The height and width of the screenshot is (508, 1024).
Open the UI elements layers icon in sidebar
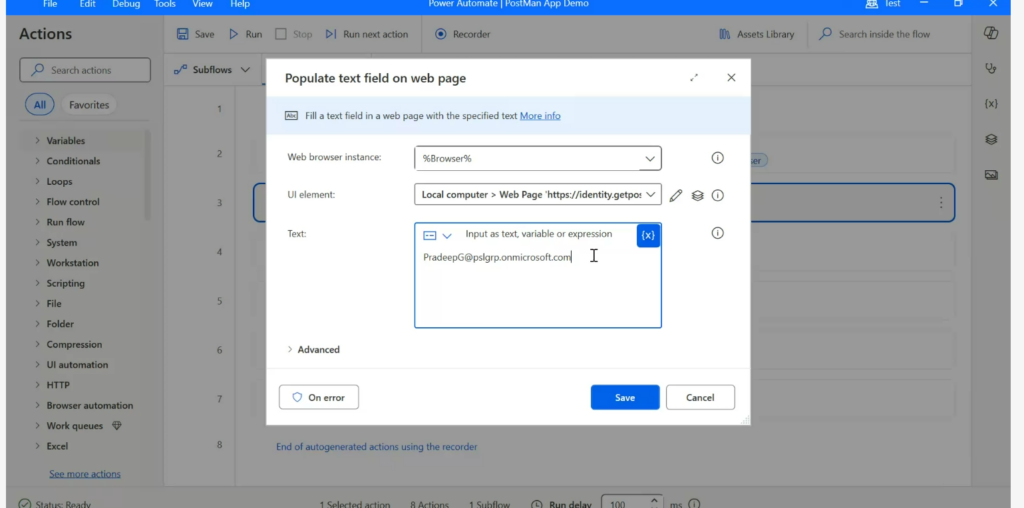tap(991, 139)
